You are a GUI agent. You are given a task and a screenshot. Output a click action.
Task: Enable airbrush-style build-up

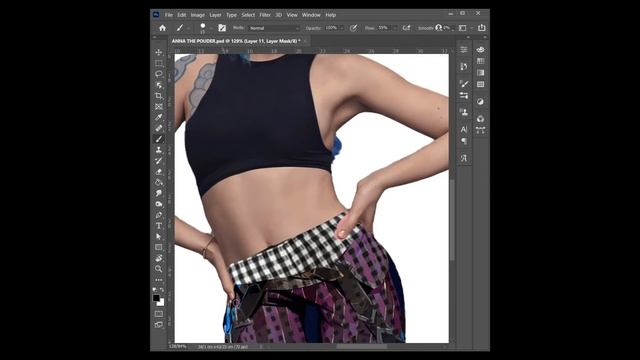click(406, 28)
